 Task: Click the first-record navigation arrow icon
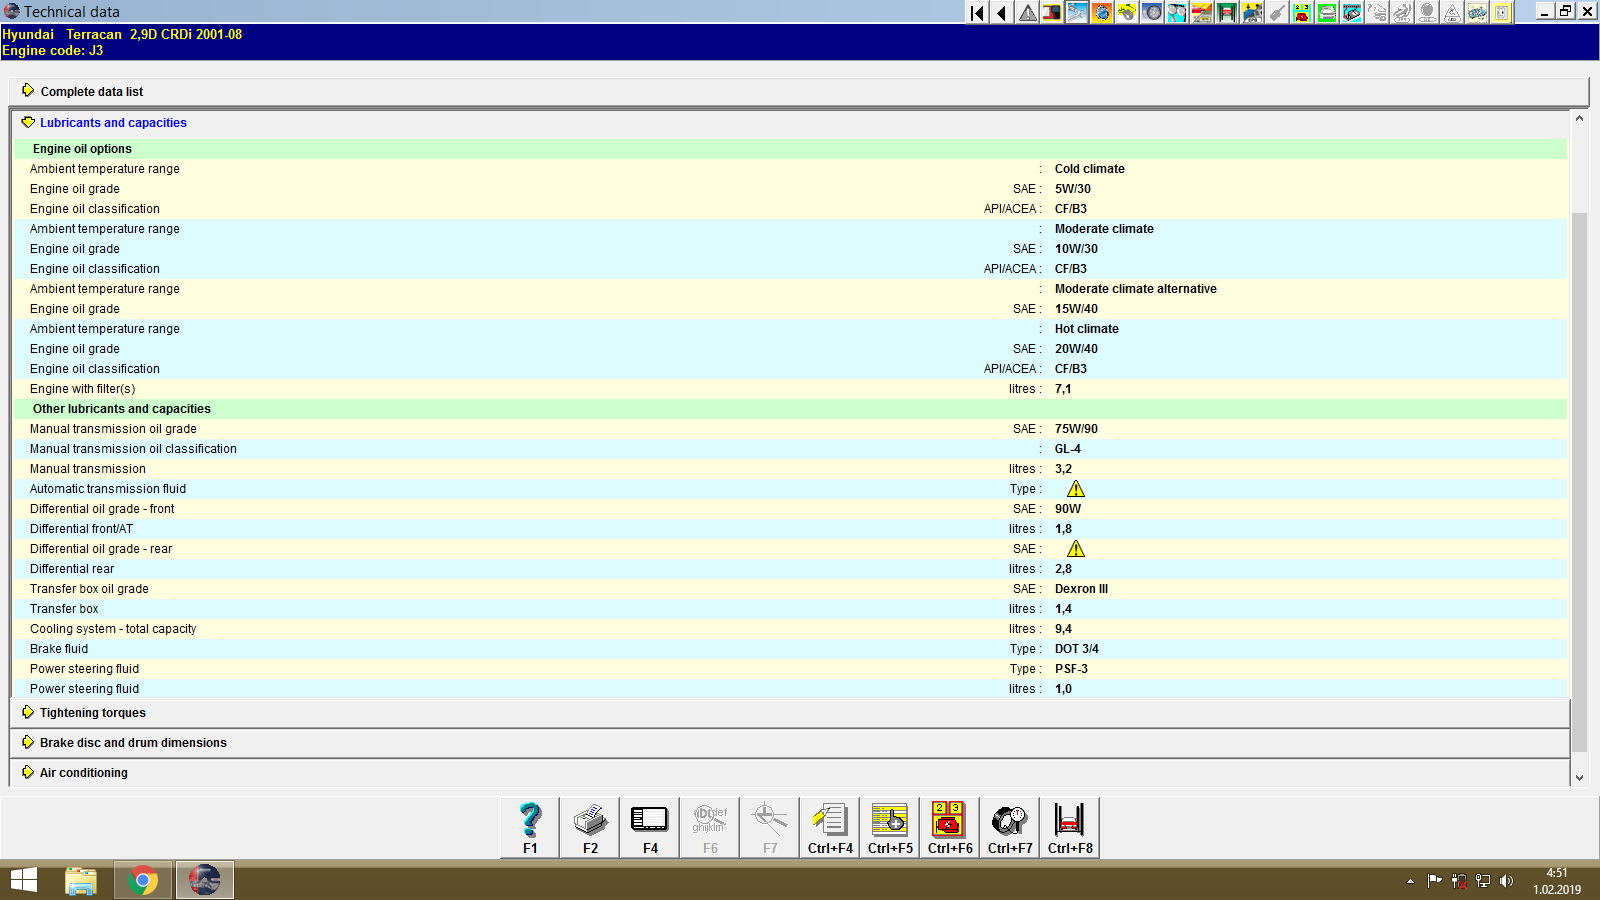point(975,13)
